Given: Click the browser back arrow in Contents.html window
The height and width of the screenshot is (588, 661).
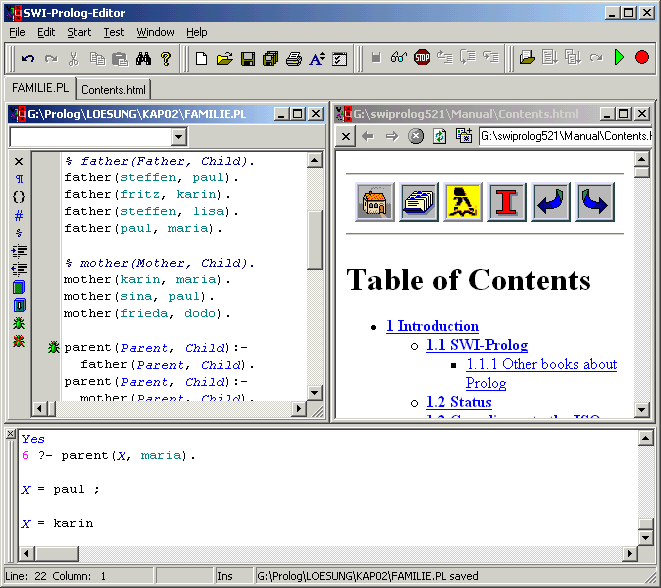Looking at the screenshot, I should 368,136.
